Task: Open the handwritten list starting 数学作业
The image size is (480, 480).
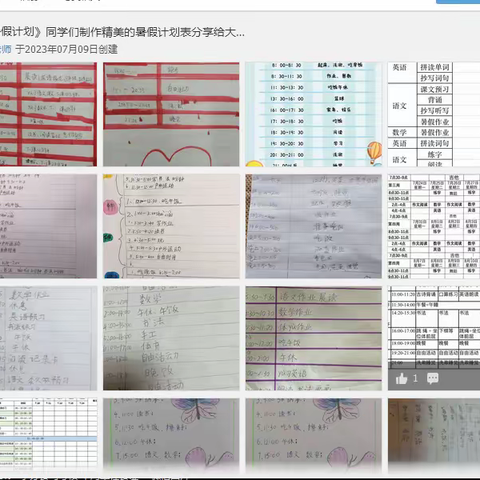Action: 48,338
